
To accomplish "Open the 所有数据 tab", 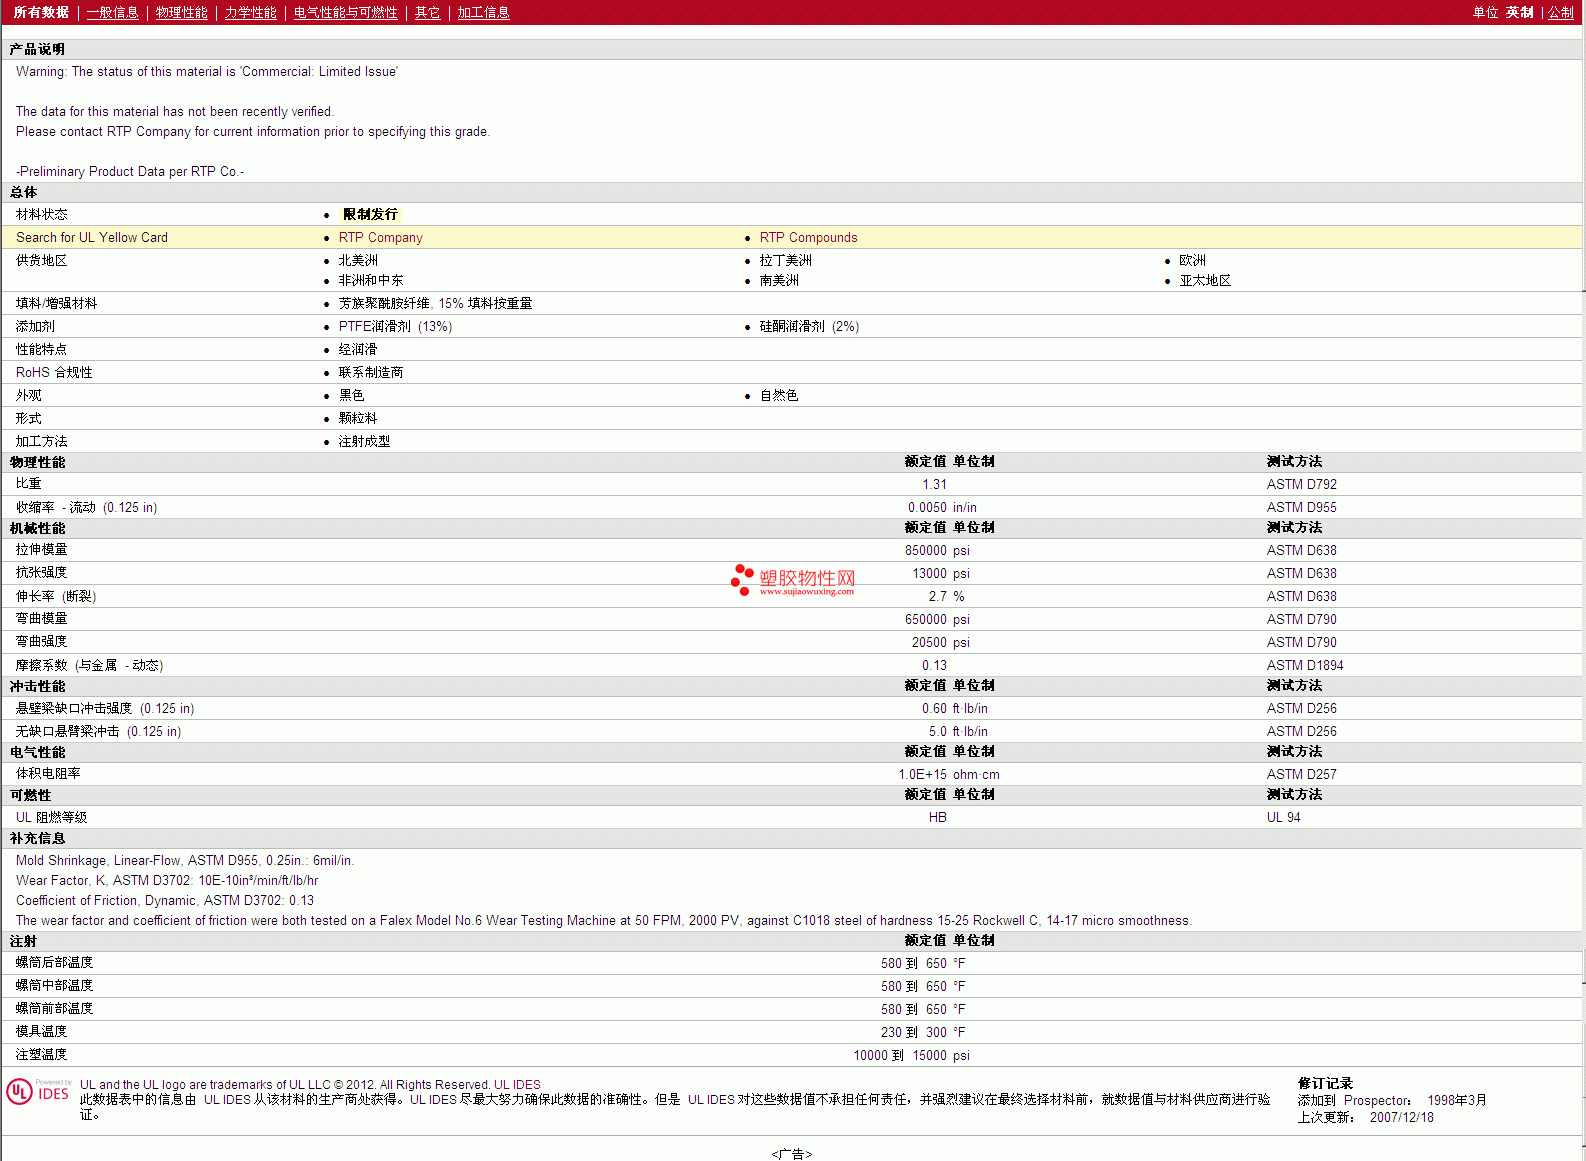I will click(x=41, y=12).
